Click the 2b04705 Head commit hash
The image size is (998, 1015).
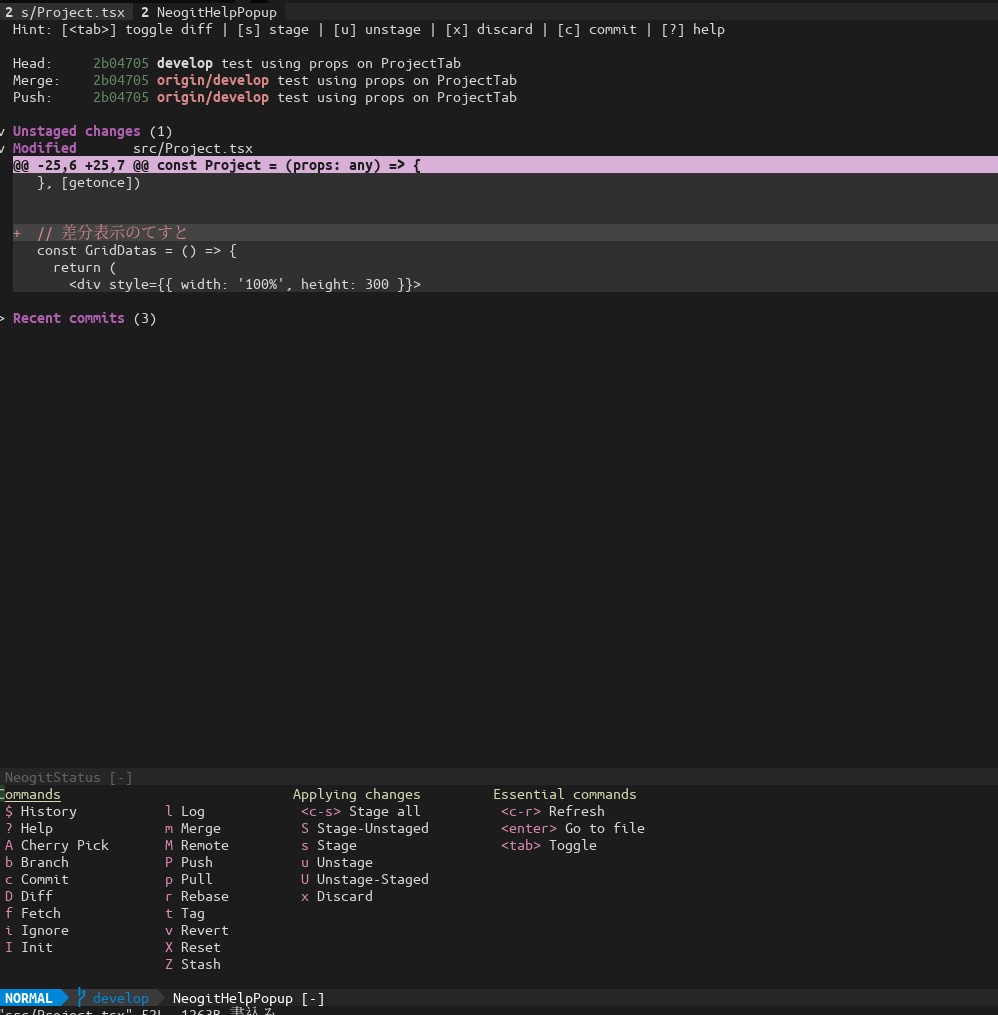(120, 63)
